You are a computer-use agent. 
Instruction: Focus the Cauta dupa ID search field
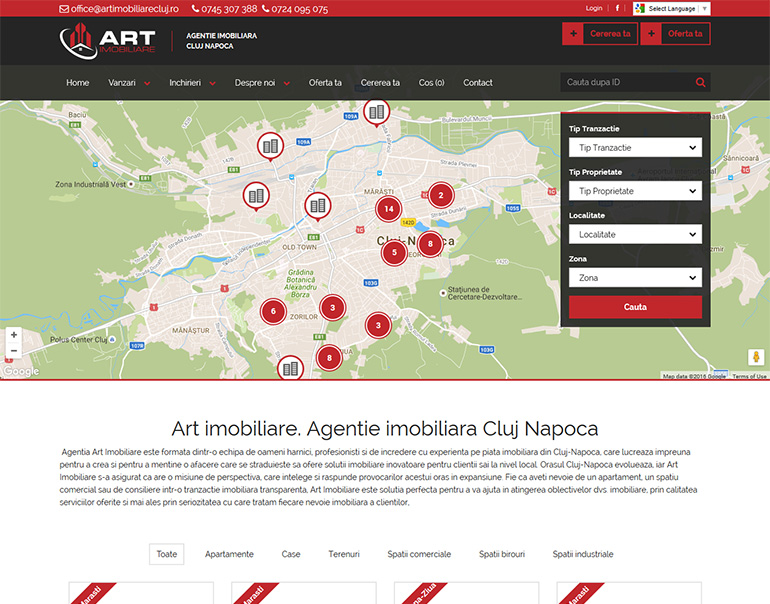point(627,82)
